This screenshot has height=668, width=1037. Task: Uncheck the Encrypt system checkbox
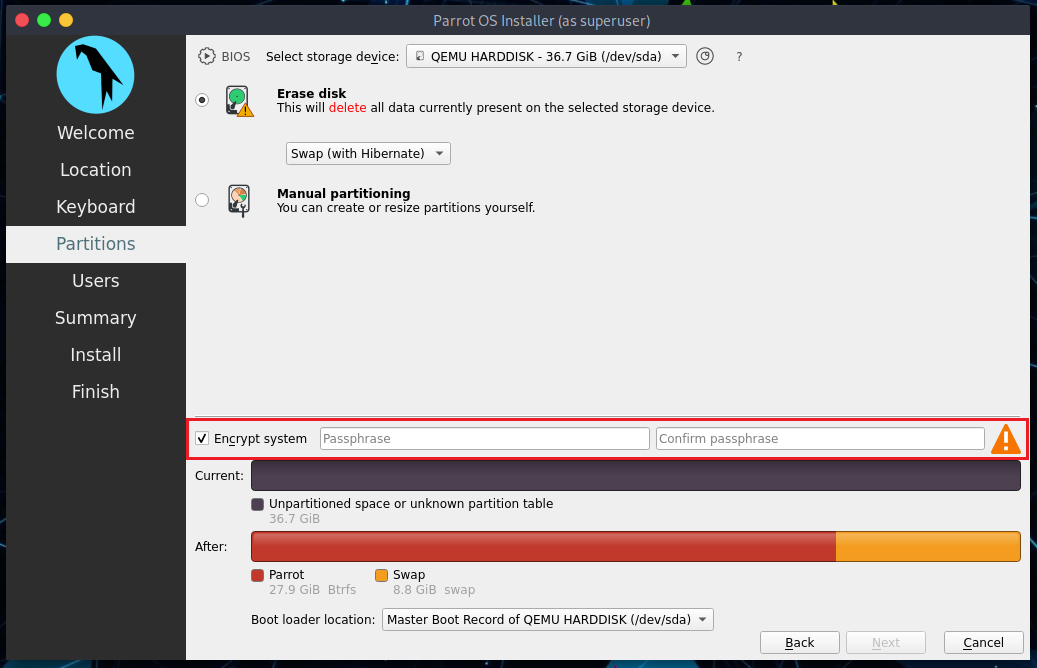[202, 438]
